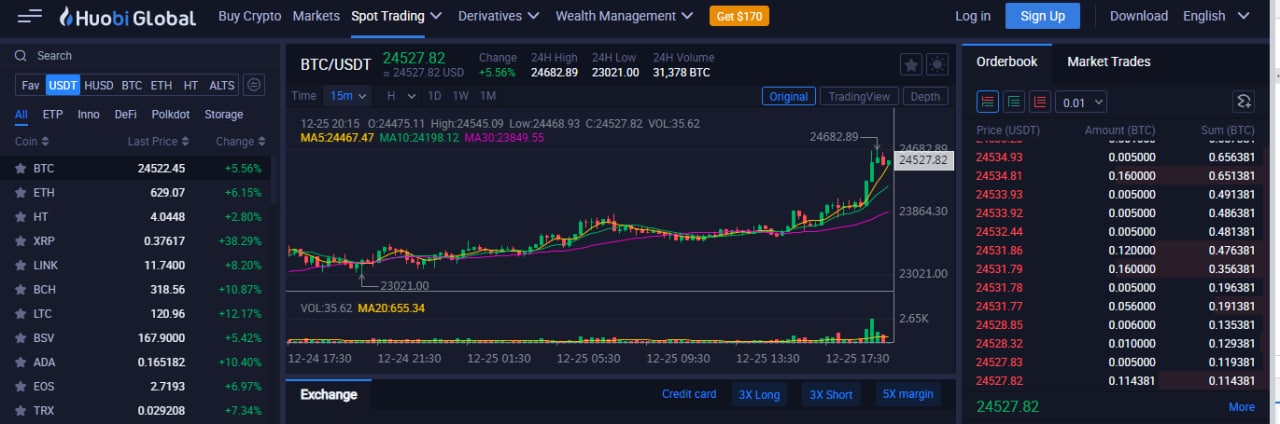1280x424 pixels.
Task: Open the H hourly interval dropdown
Action: [x=399, y=96]
